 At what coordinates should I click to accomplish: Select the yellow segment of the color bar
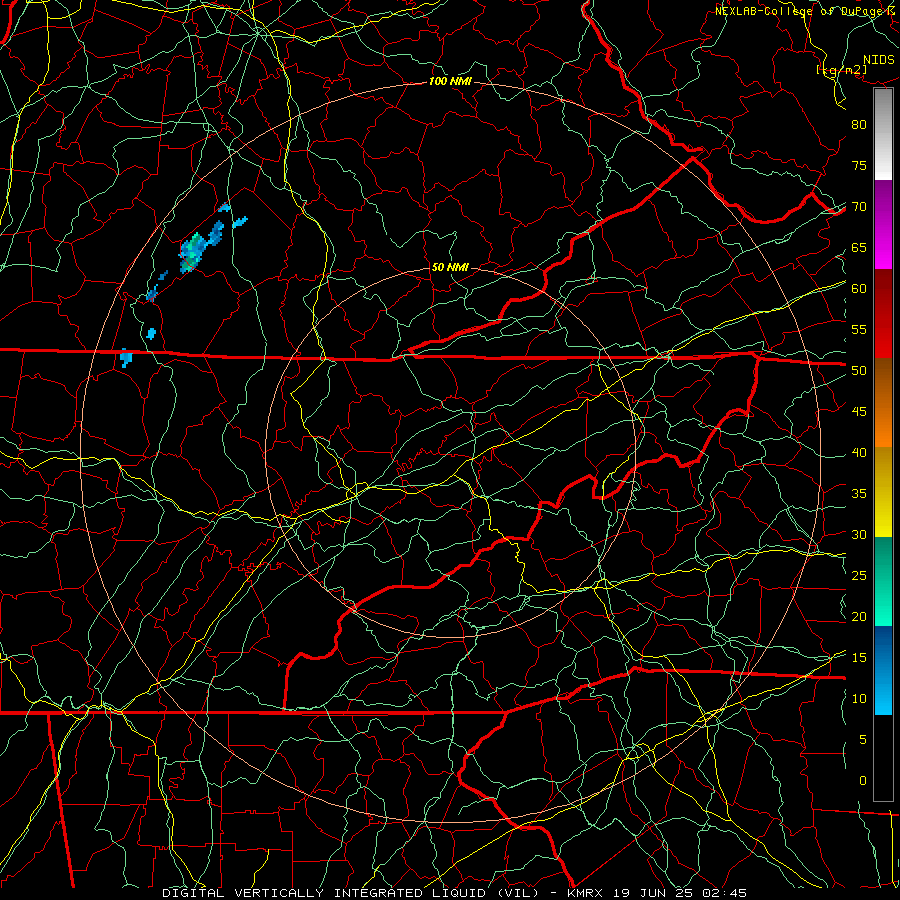(x=883, y=492)
